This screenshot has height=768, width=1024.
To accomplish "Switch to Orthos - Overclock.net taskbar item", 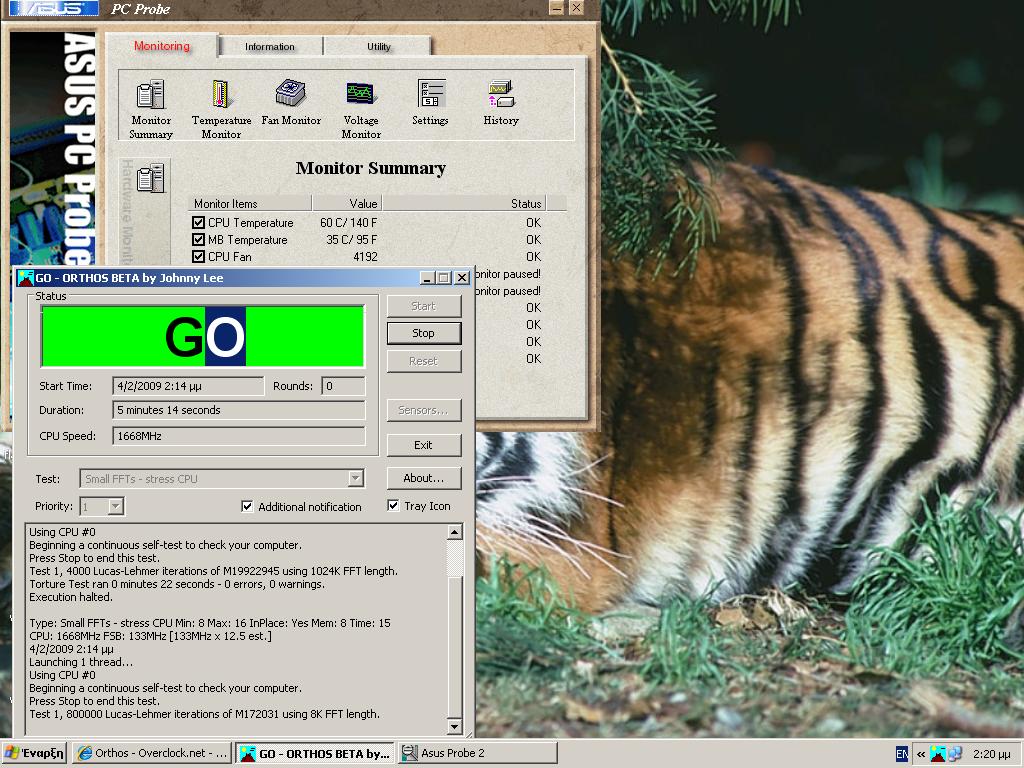I will (151, 753).
